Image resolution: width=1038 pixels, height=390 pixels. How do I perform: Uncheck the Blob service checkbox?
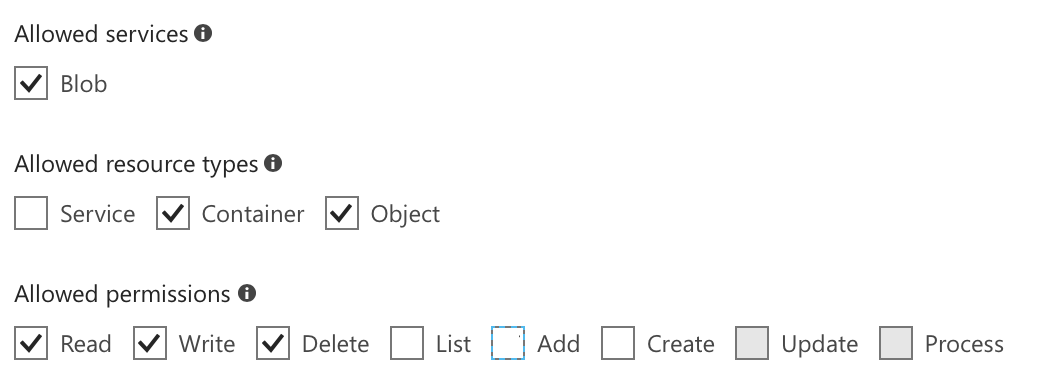30,83
